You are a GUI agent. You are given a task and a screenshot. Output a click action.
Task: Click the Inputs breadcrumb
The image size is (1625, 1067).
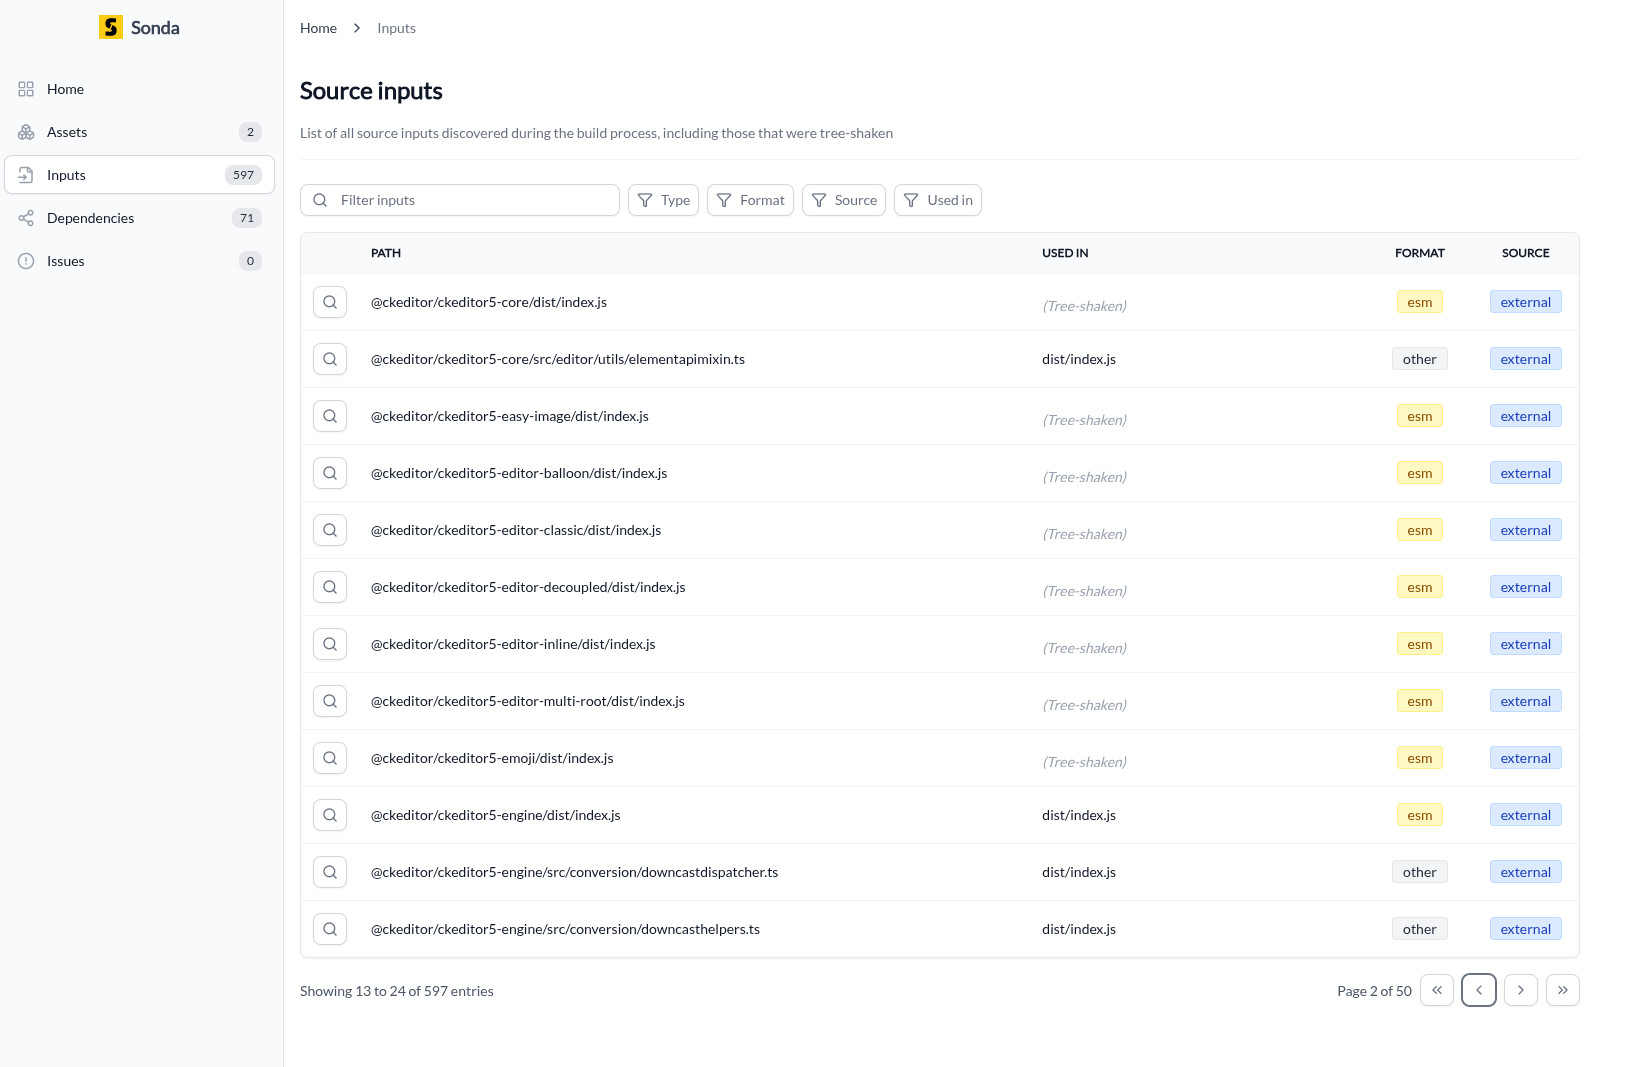(x=396, y=28)
